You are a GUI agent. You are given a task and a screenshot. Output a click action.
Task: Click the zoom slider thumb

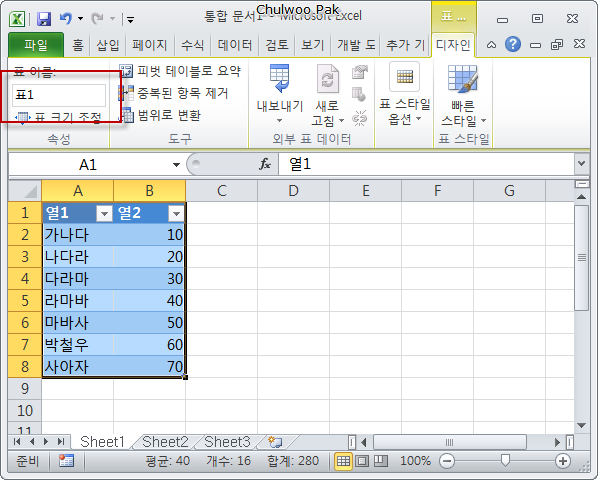coord(505,461)
